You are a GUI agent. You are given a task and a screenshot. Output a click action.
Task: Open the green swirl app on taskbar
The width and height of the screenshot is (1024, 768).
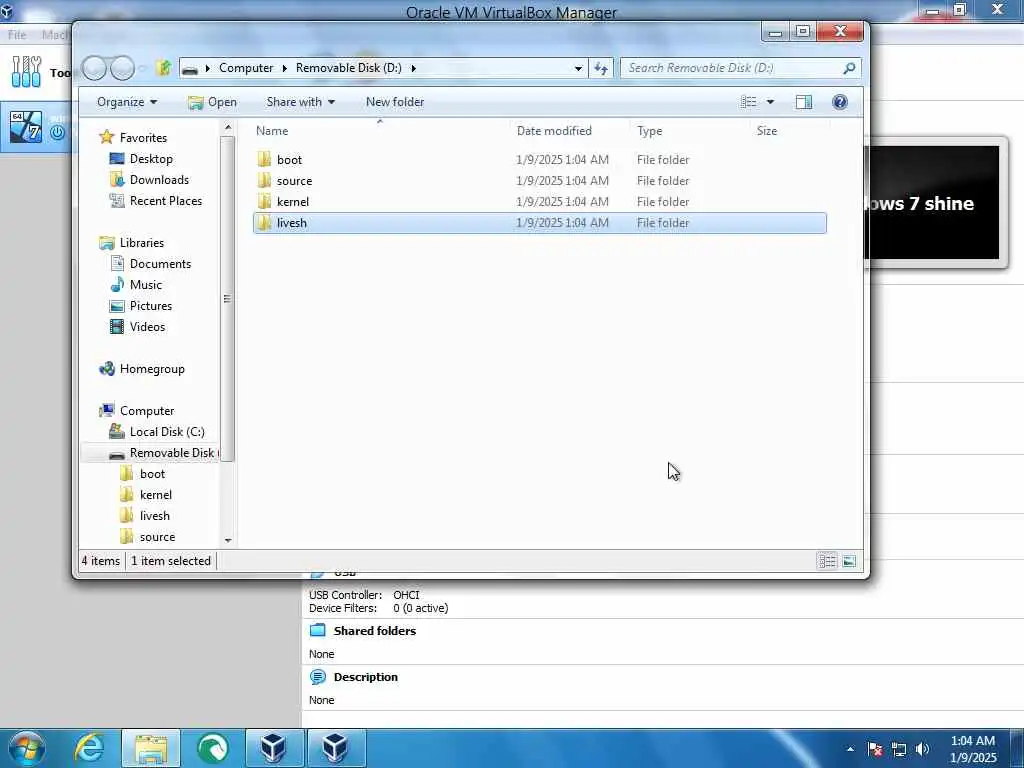coord(213,748)
